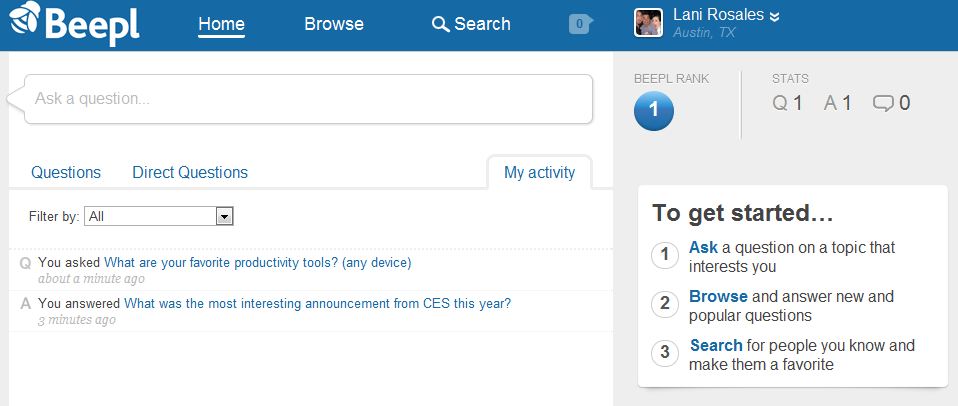This screenshot has width=958, height=406.
Task: Click the Ask a question input field
Action: [x=305, y=99]
